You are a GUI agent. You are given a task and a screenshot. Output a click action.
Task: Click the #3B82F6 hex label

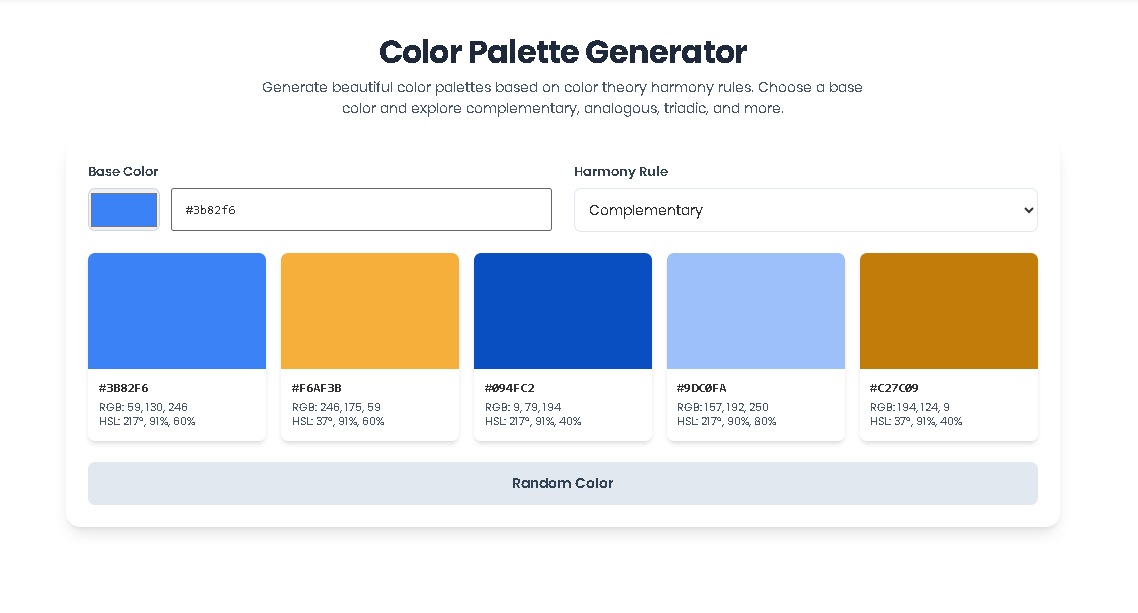point(123,388)
